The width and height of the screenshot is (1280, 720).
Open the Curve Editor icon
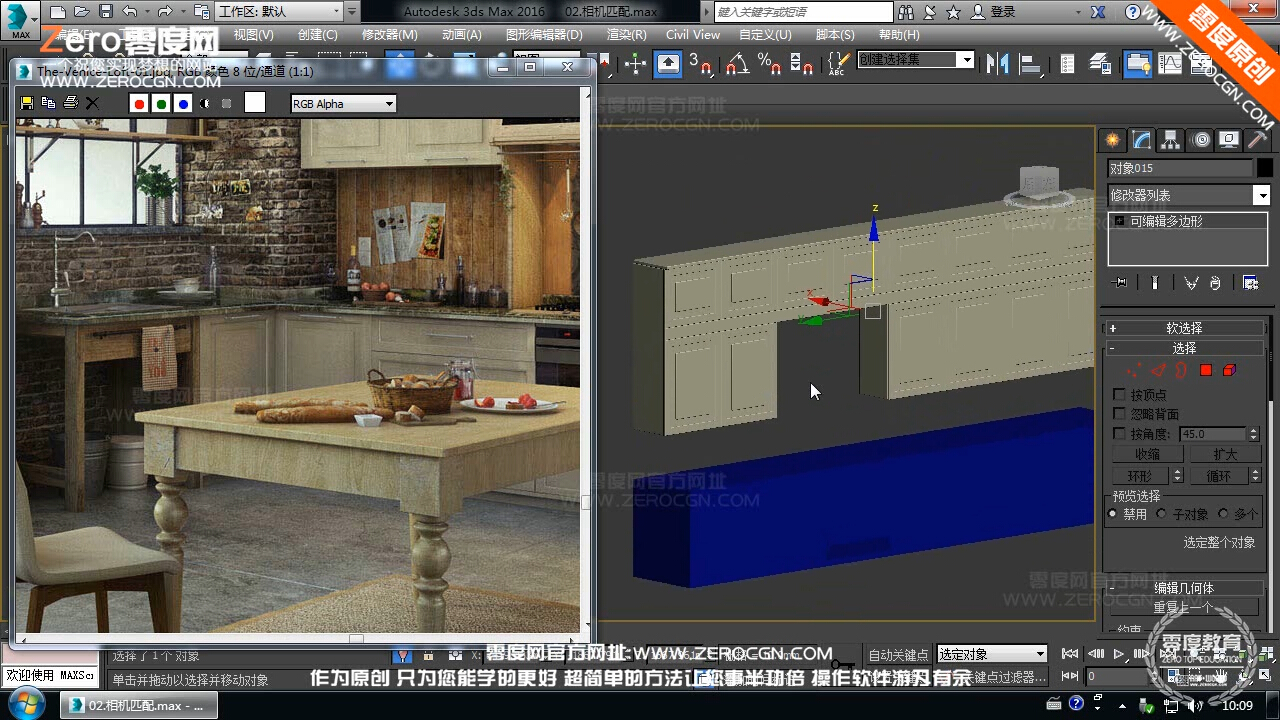tap(1171, 64)
